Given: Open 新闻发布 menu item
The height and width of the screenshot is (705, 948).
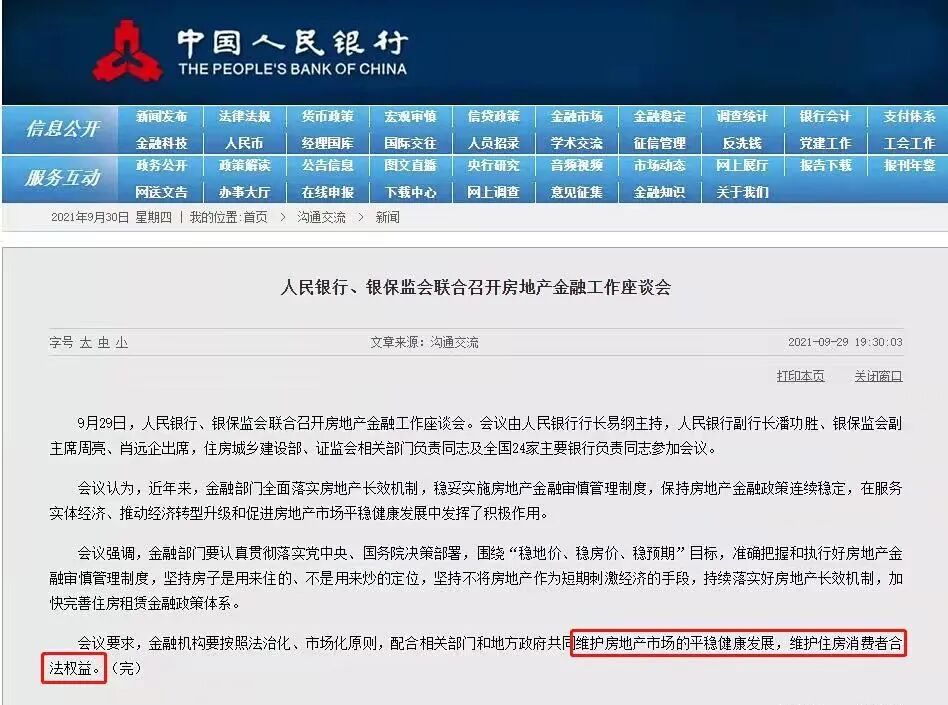Looking at the screenshot, I should click(161, 116).
